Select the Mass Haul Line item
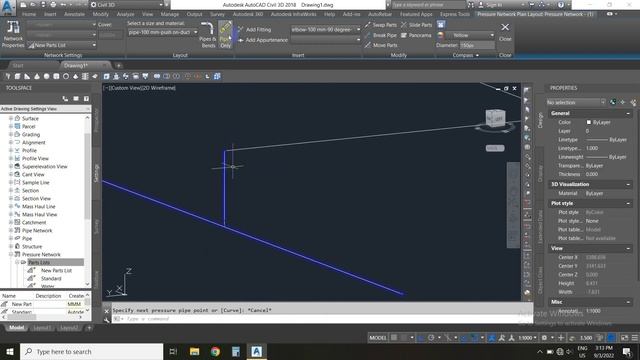 (38, 207)
